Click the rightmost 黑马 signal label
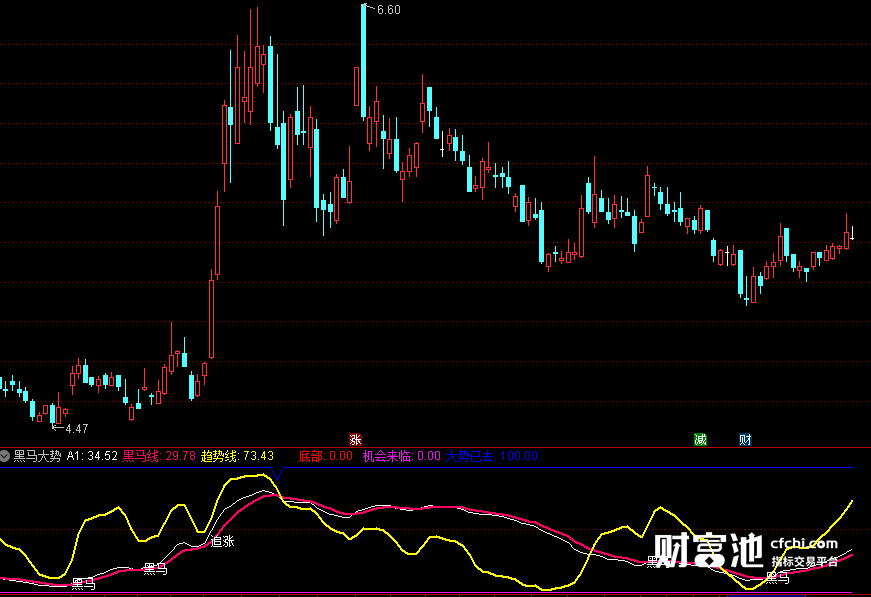 tap(778, 576)
